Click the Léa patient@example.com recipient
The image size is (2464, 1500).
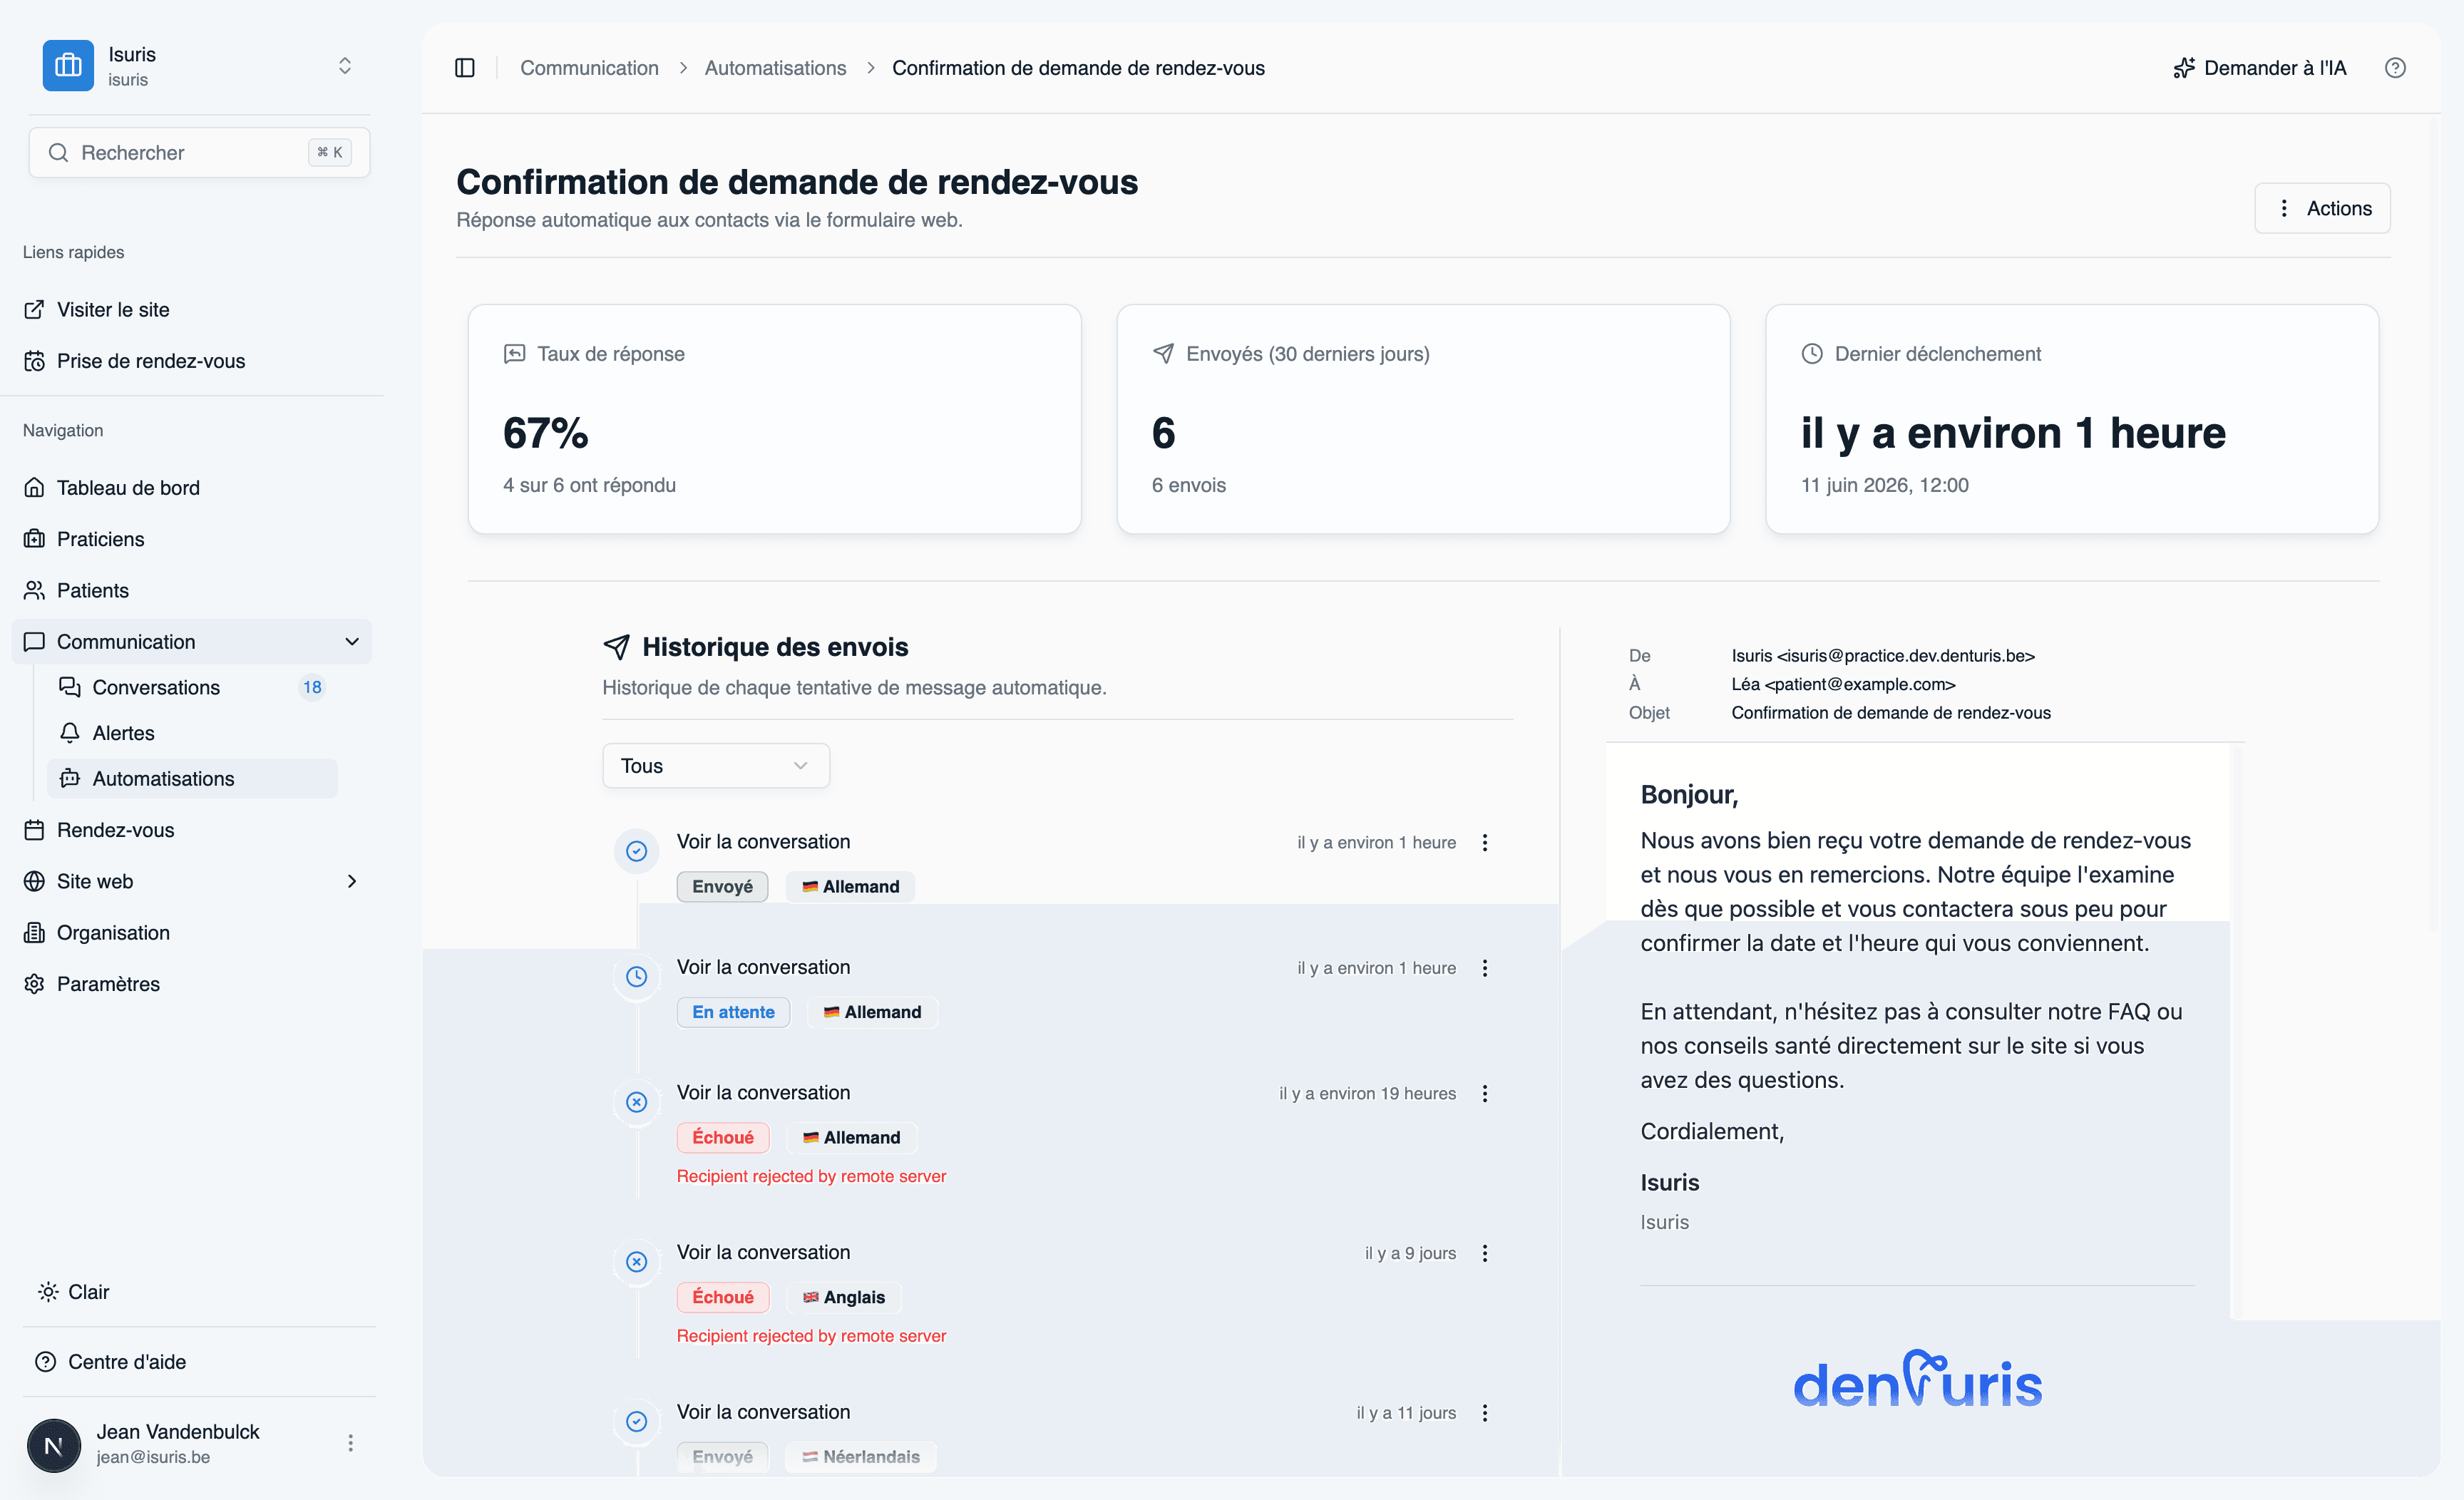[1843, 684]
